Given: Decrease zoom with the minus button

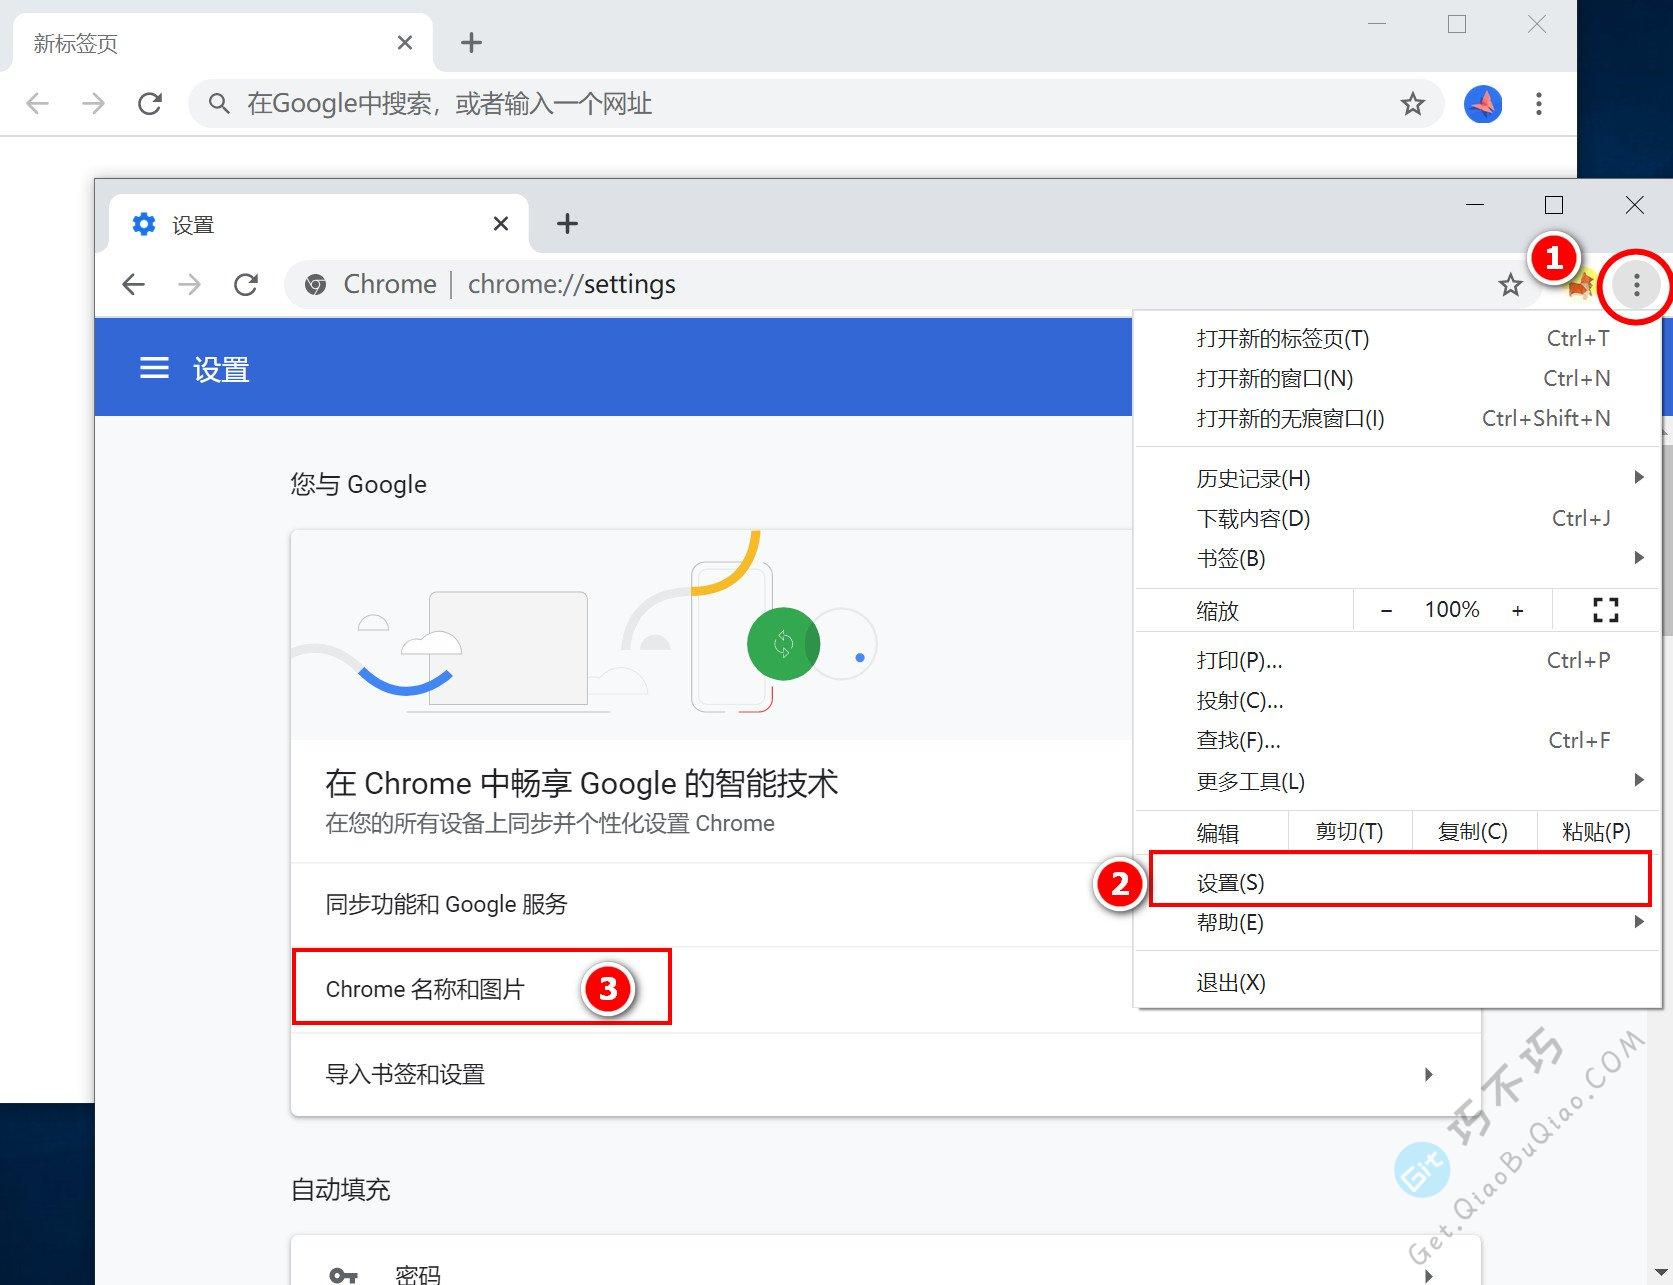Looking at the screenshot, I should pyautogui.click(x=1386, y=610).
